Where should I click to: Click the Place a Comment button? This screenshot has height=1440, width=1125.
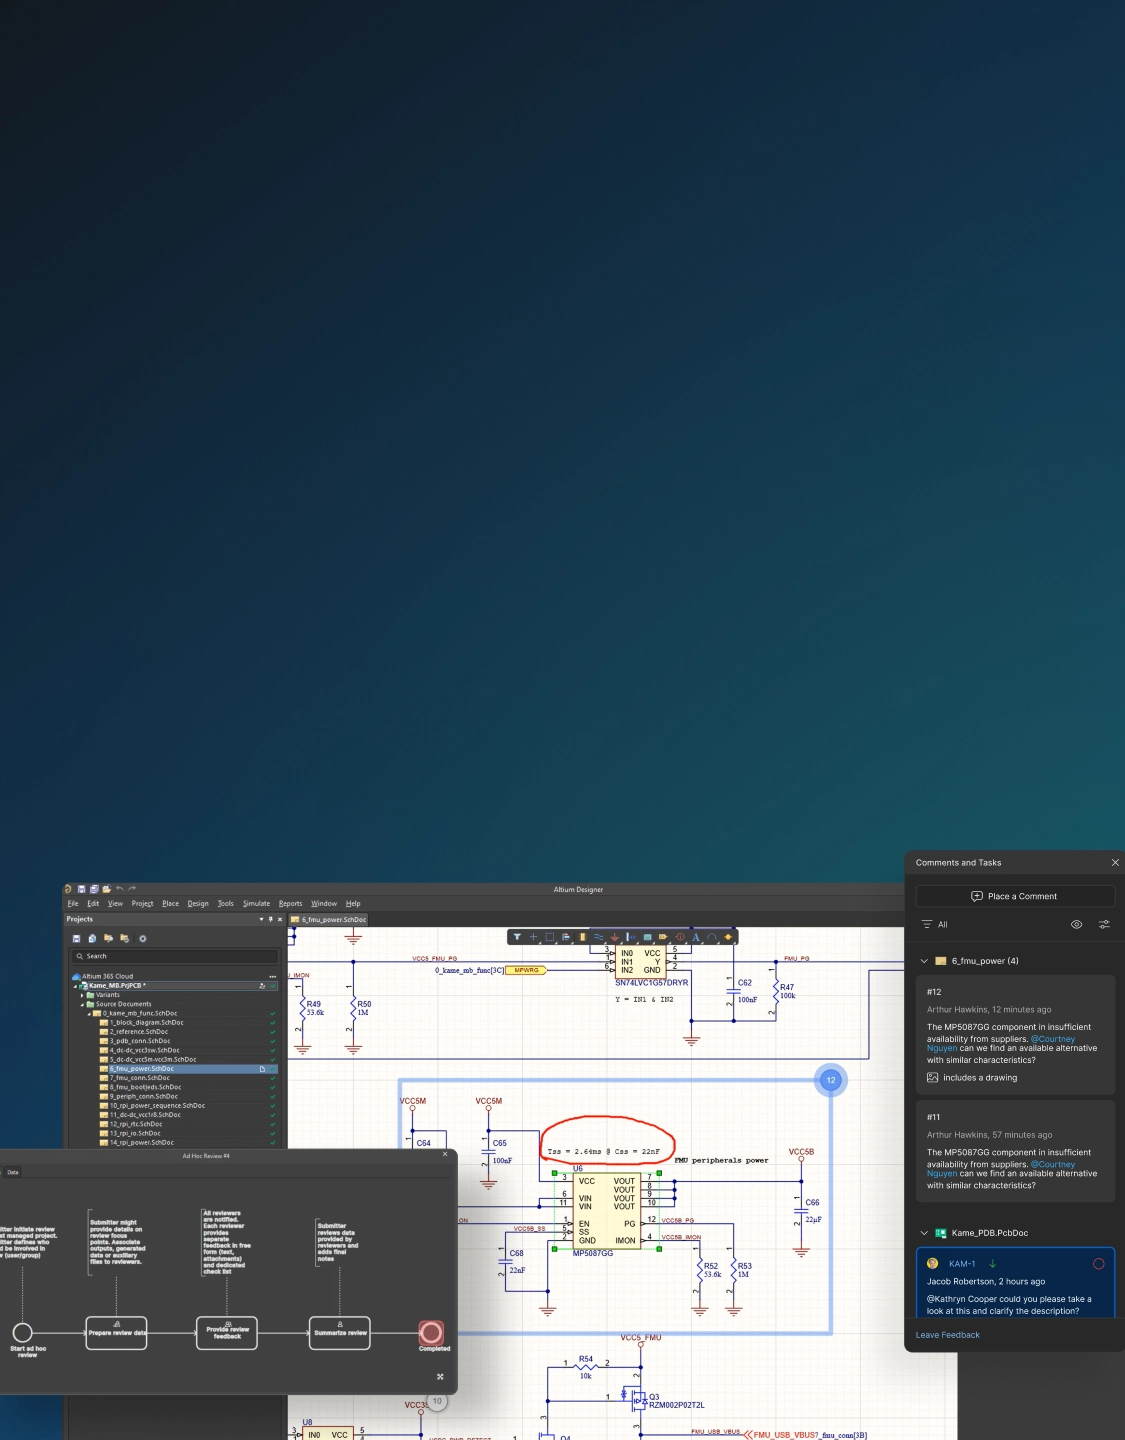pyautogui.click(x=1014, y=896)
